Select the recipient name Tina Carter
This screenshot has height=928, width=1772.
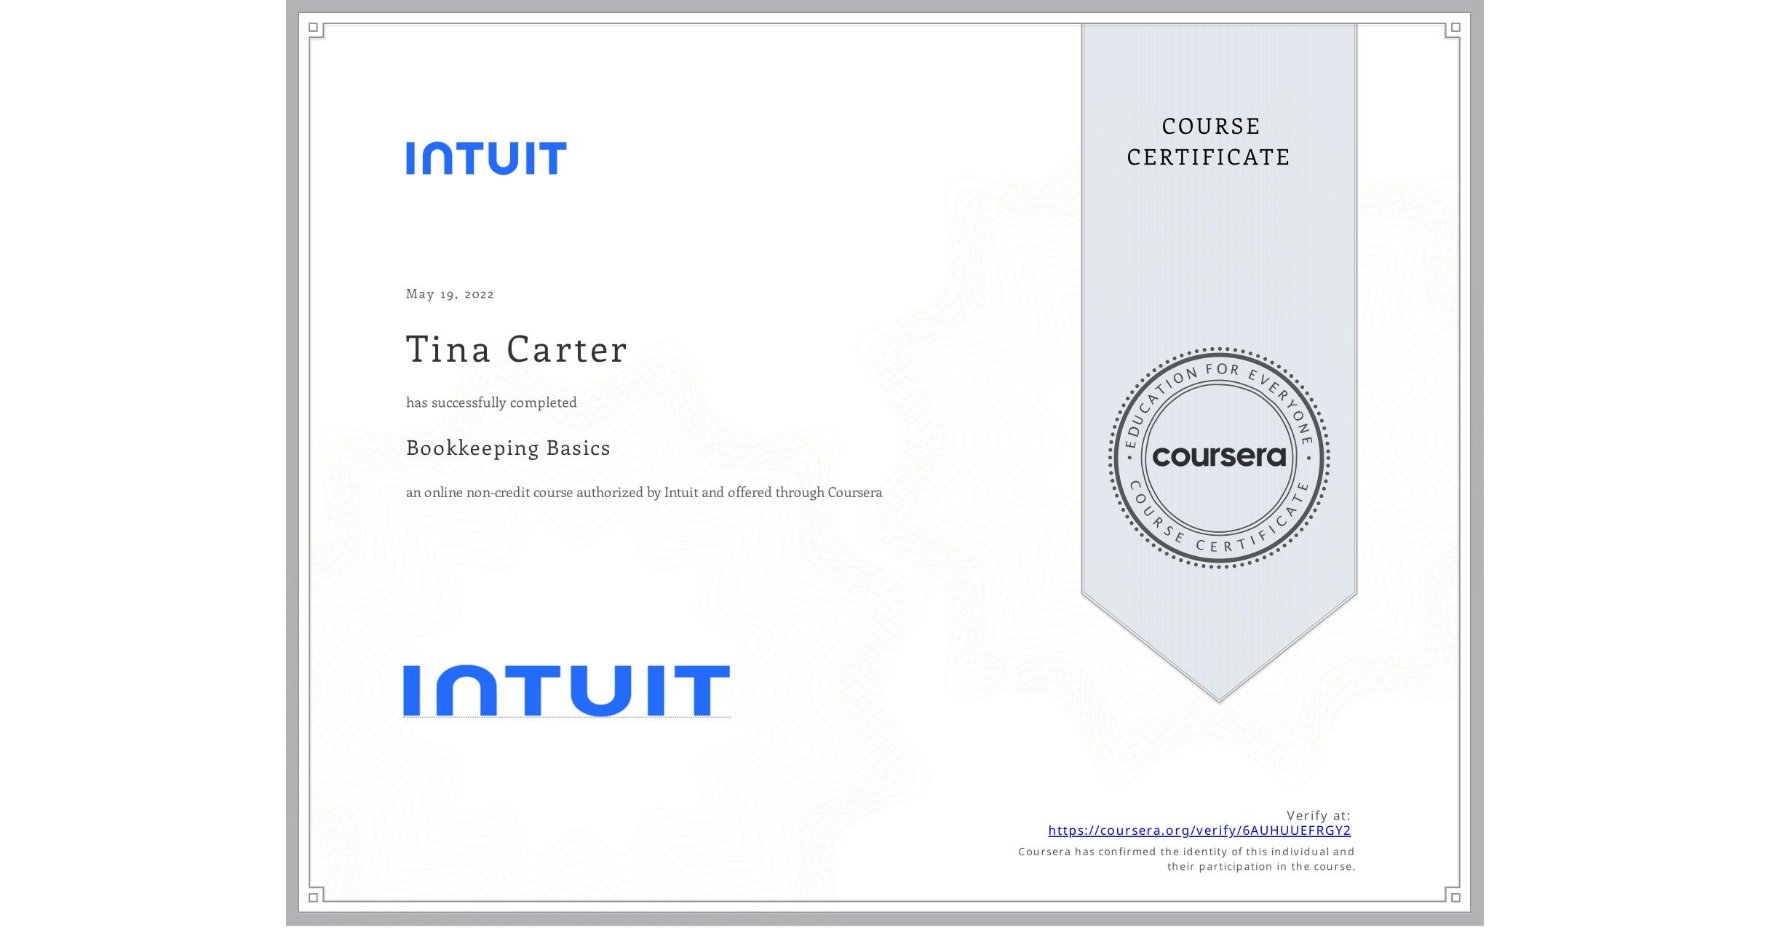(516, 350)
